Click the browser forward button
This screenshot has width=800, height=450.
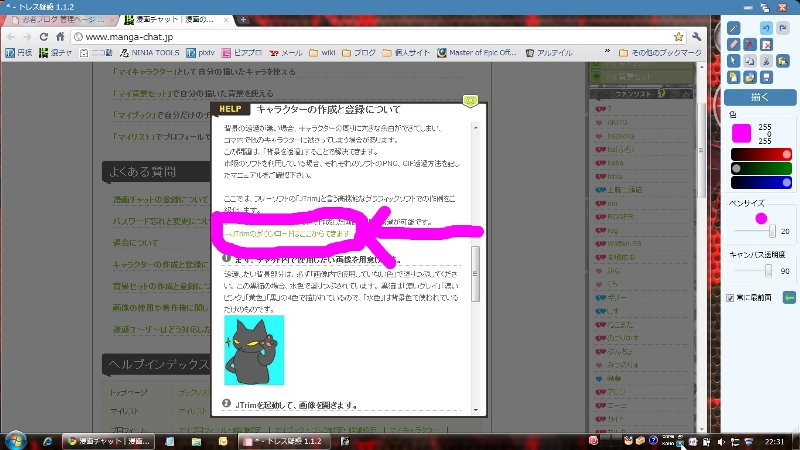click(27, 37)
